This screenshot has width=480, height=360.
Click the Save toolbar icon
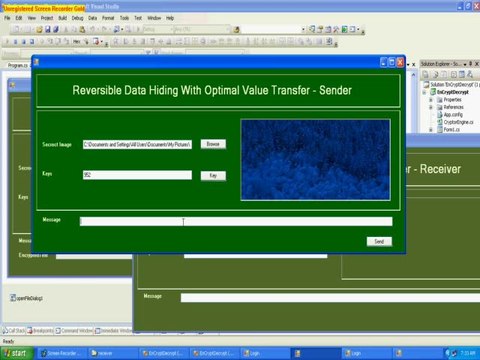[x=48, y=30]
